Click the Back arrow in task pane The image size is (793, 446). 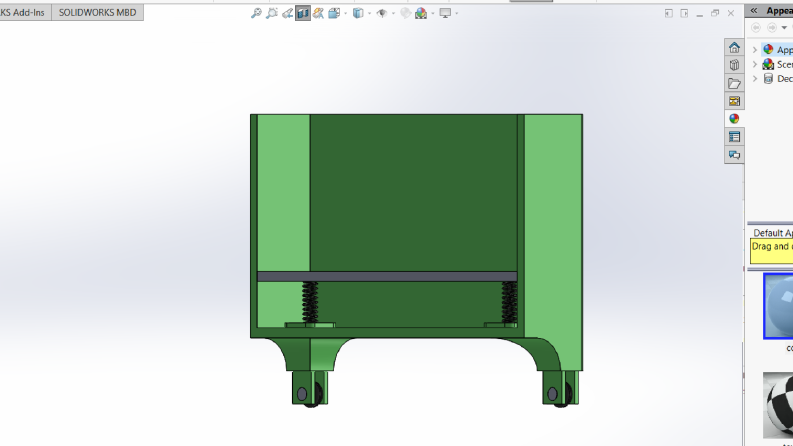[x=756, y=28]
